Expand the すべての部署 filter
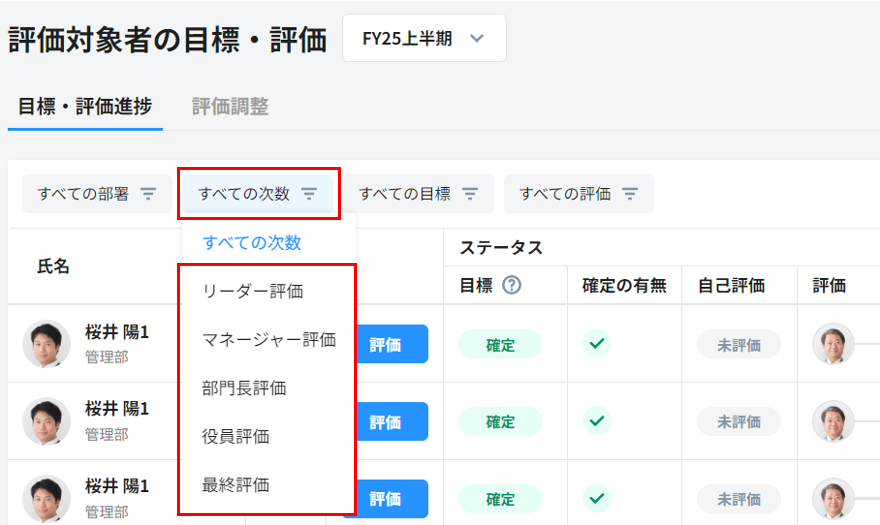The height and width of the screenshot is (525, 880). pyautogui.click(x=97, y=194)
